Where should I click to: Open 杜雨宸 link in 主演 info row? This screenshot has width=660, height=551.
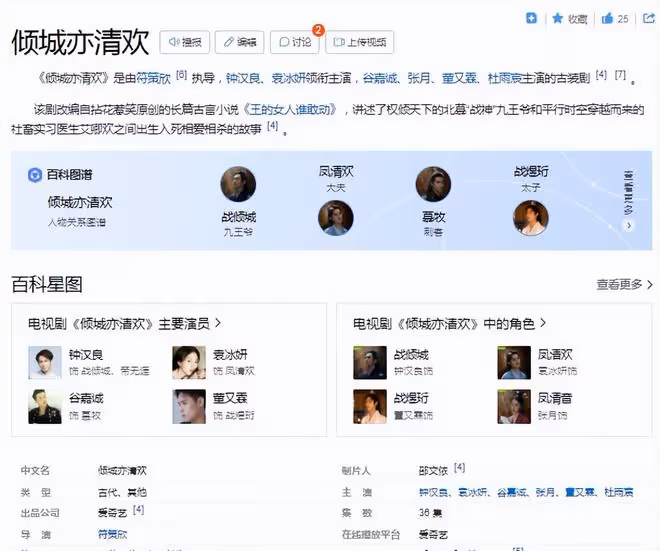(619, 492)
